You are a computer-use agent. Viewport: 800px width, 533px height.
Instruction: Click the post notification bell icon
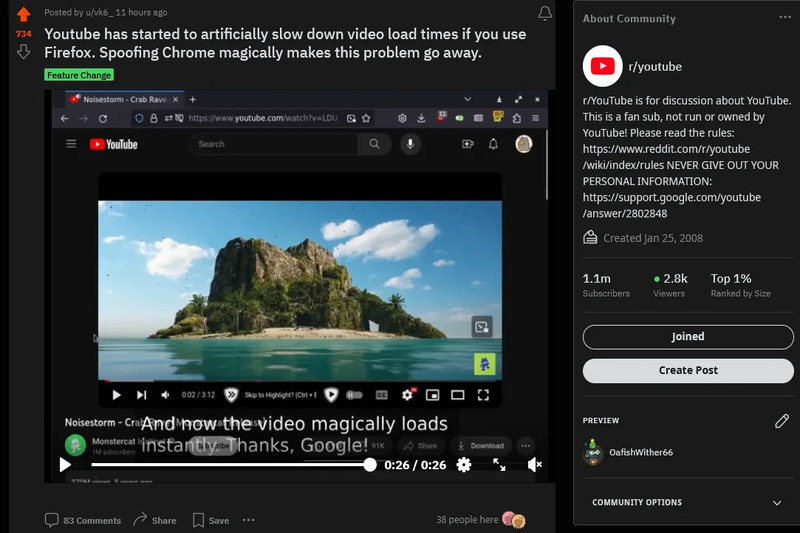tap(545, 13)
